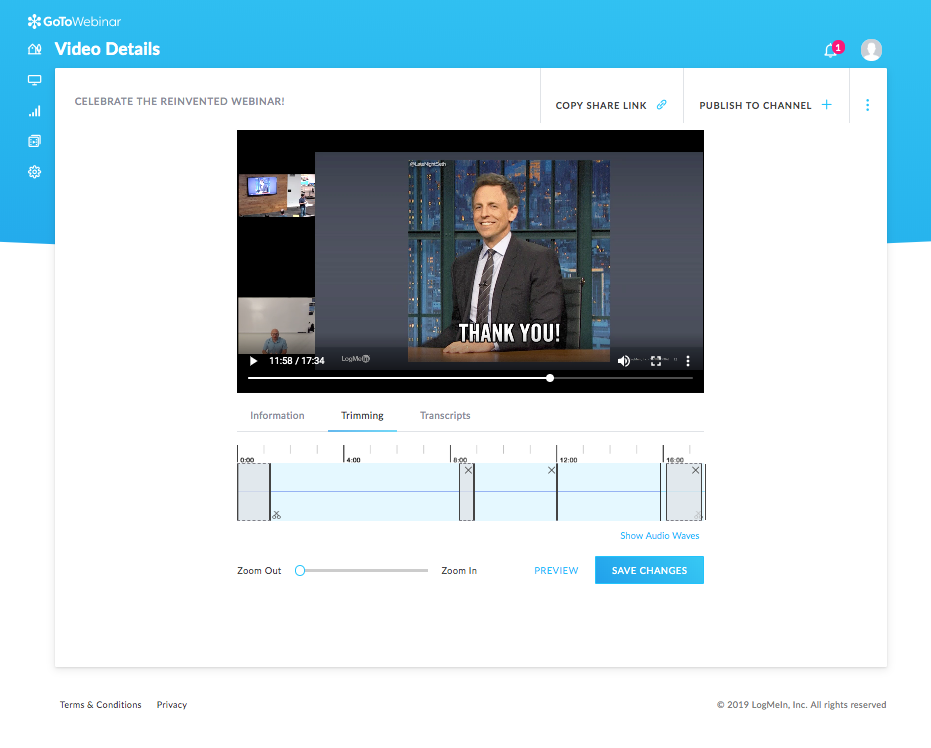The image size is (931, 748).
Task: Open Settings via the gear icon
Action: (34, 171)
